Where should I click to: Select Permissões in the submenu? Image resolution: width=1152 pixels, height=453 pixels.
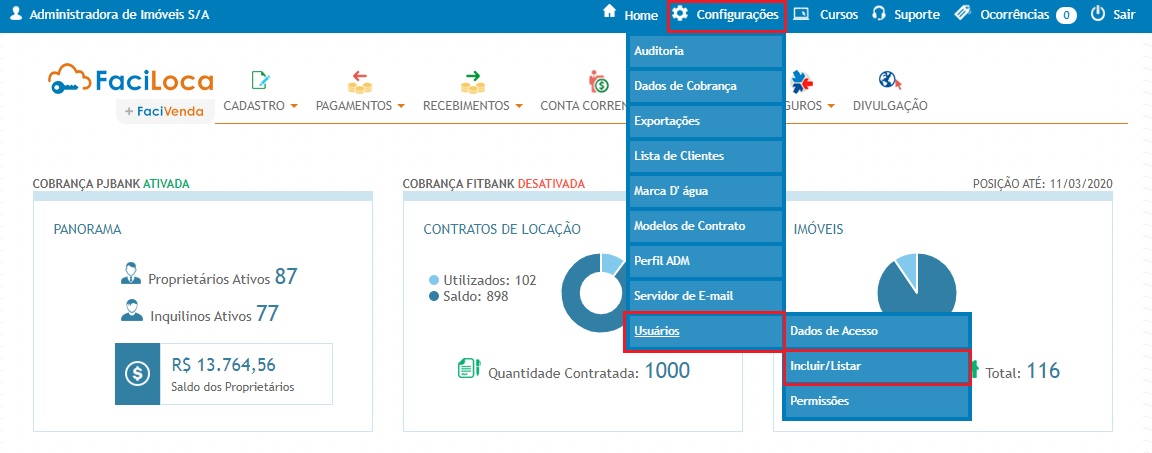(x=876, y=401)
